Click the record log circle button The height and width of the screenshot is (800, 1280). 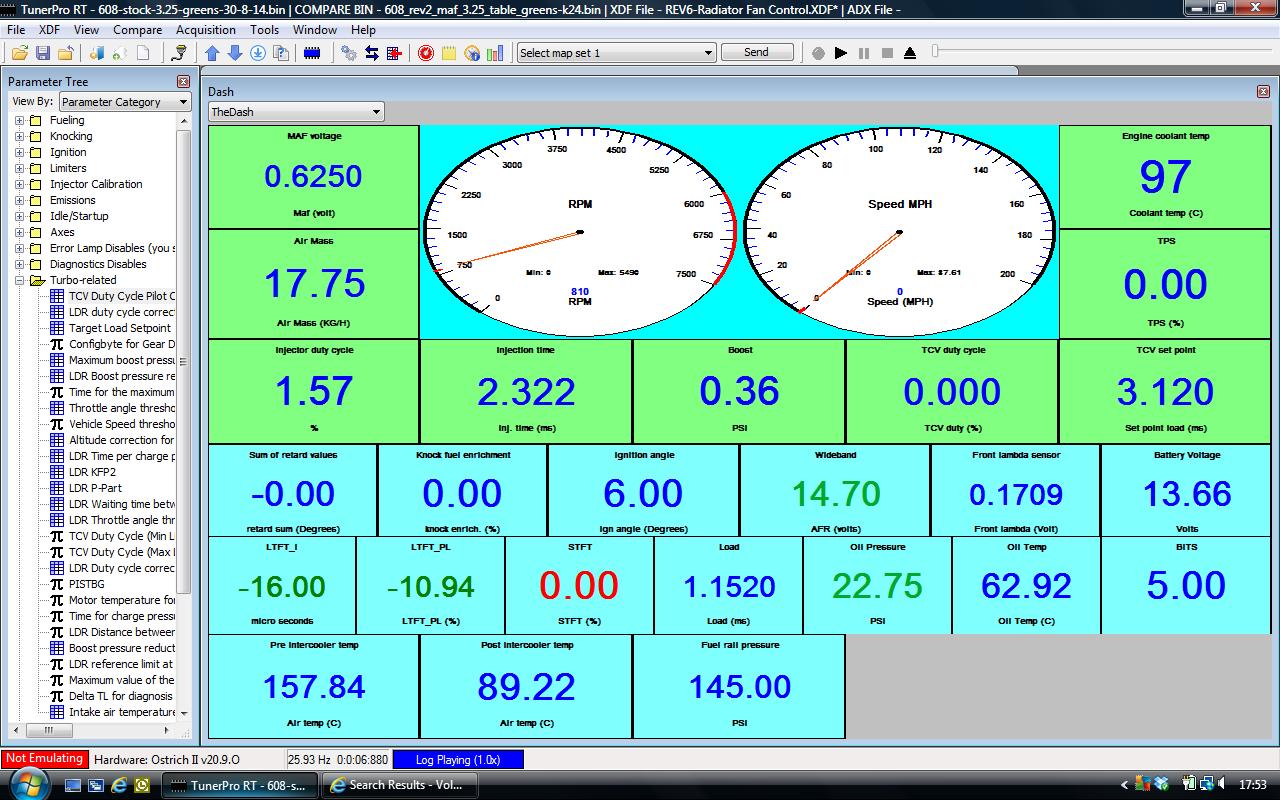pos(818,53)
